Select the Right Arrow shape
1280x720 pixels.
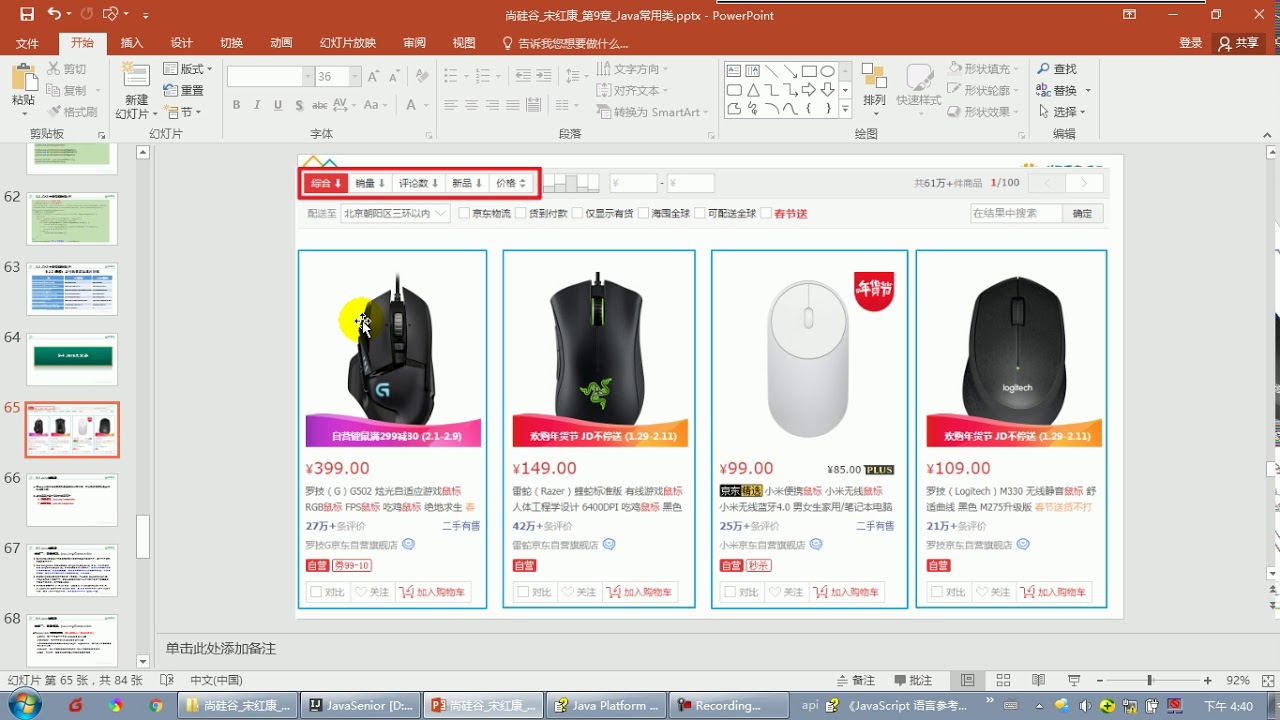(x=809, y=90)
